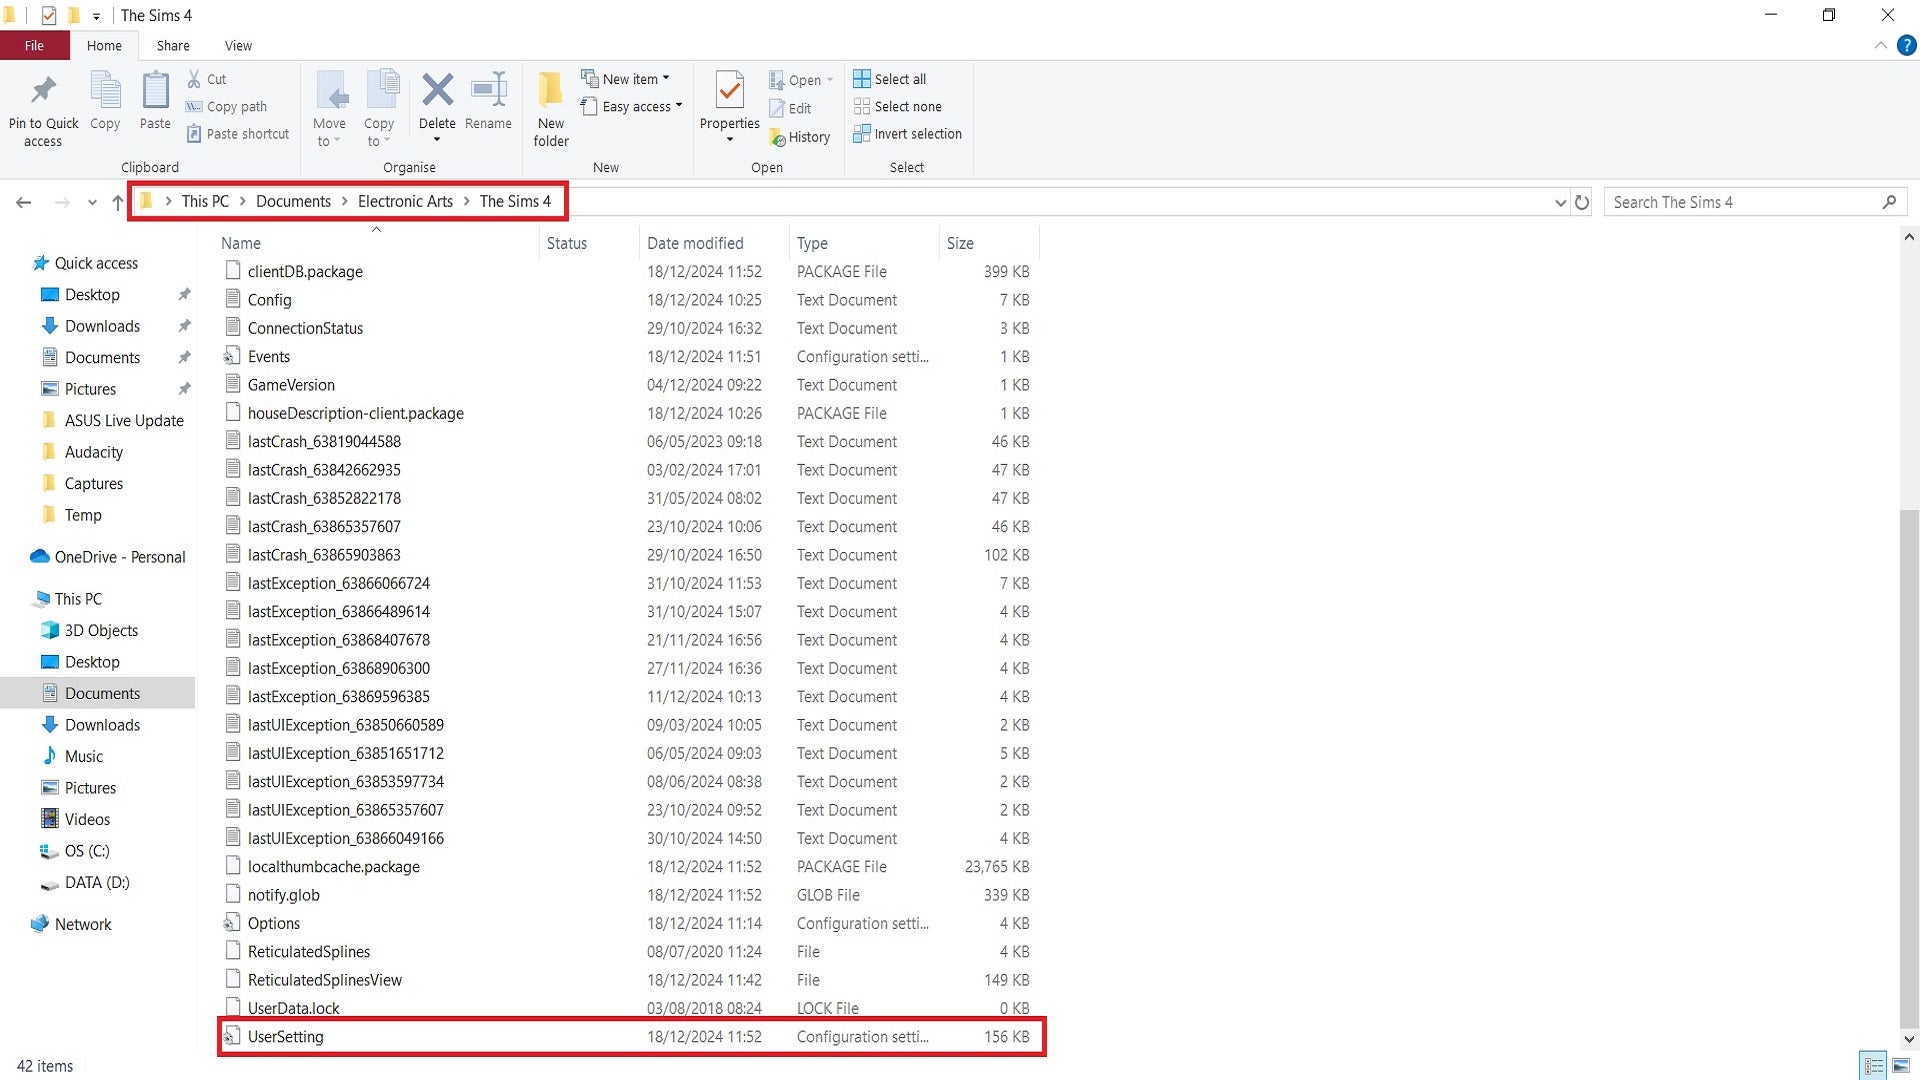This screenshot has height=1080, width=1920.
Task: Open the New item dropdown
Action: tap(627, 78)
